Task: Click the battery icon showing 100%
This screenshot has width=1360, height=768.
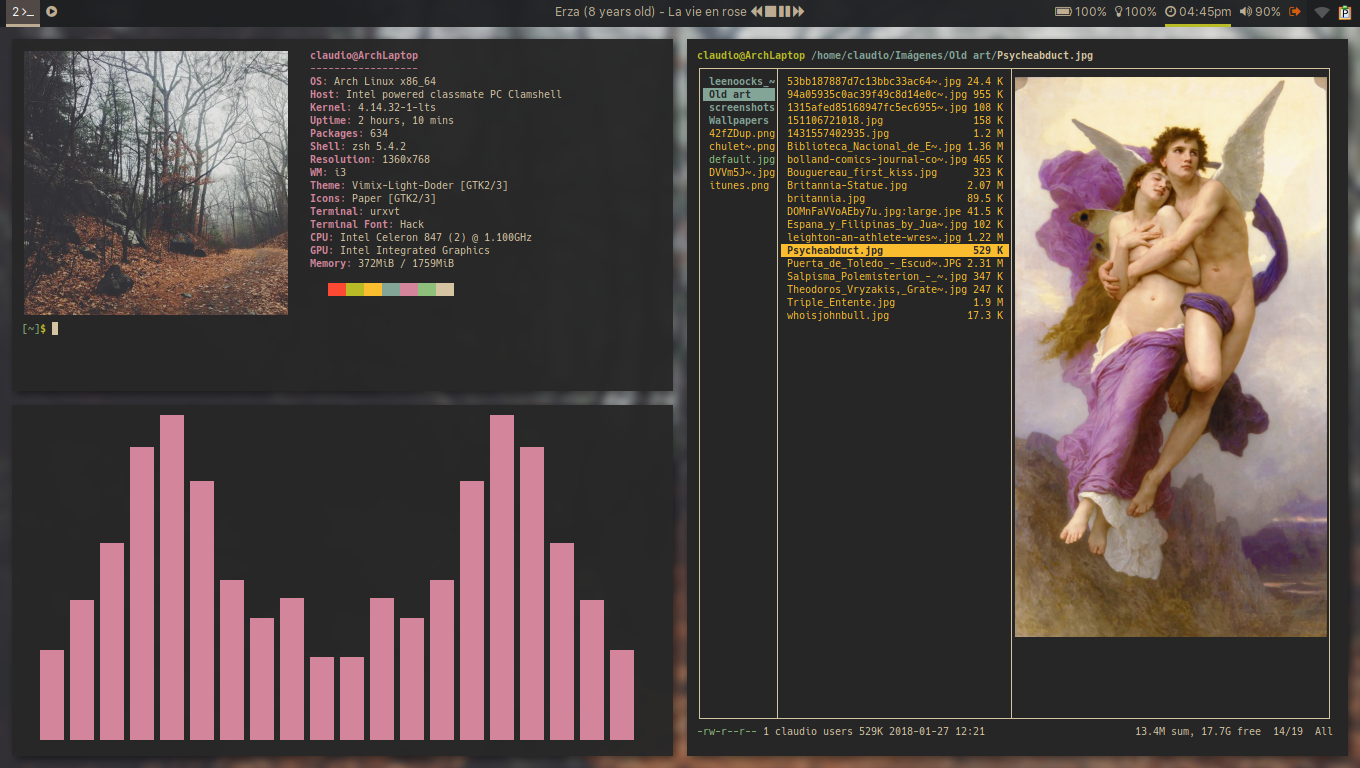Action: pyautogui.click(x=1064, y=12)
